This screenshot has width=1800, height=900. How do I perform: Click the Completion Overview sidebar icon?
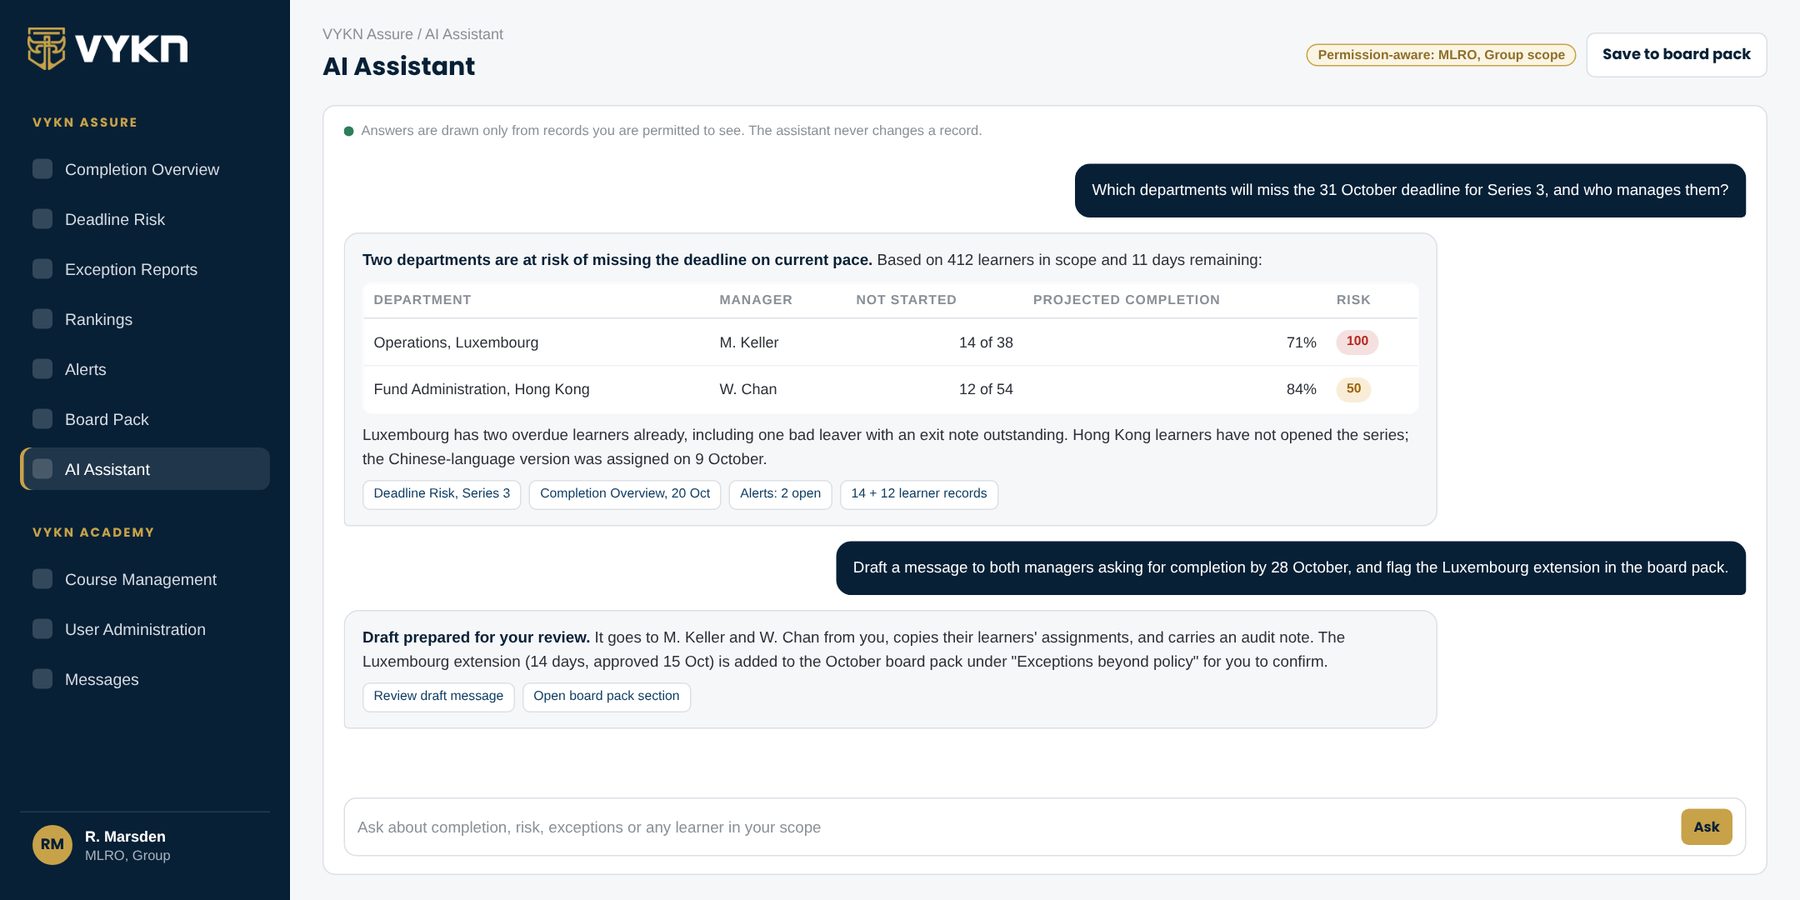pos(42,169)
